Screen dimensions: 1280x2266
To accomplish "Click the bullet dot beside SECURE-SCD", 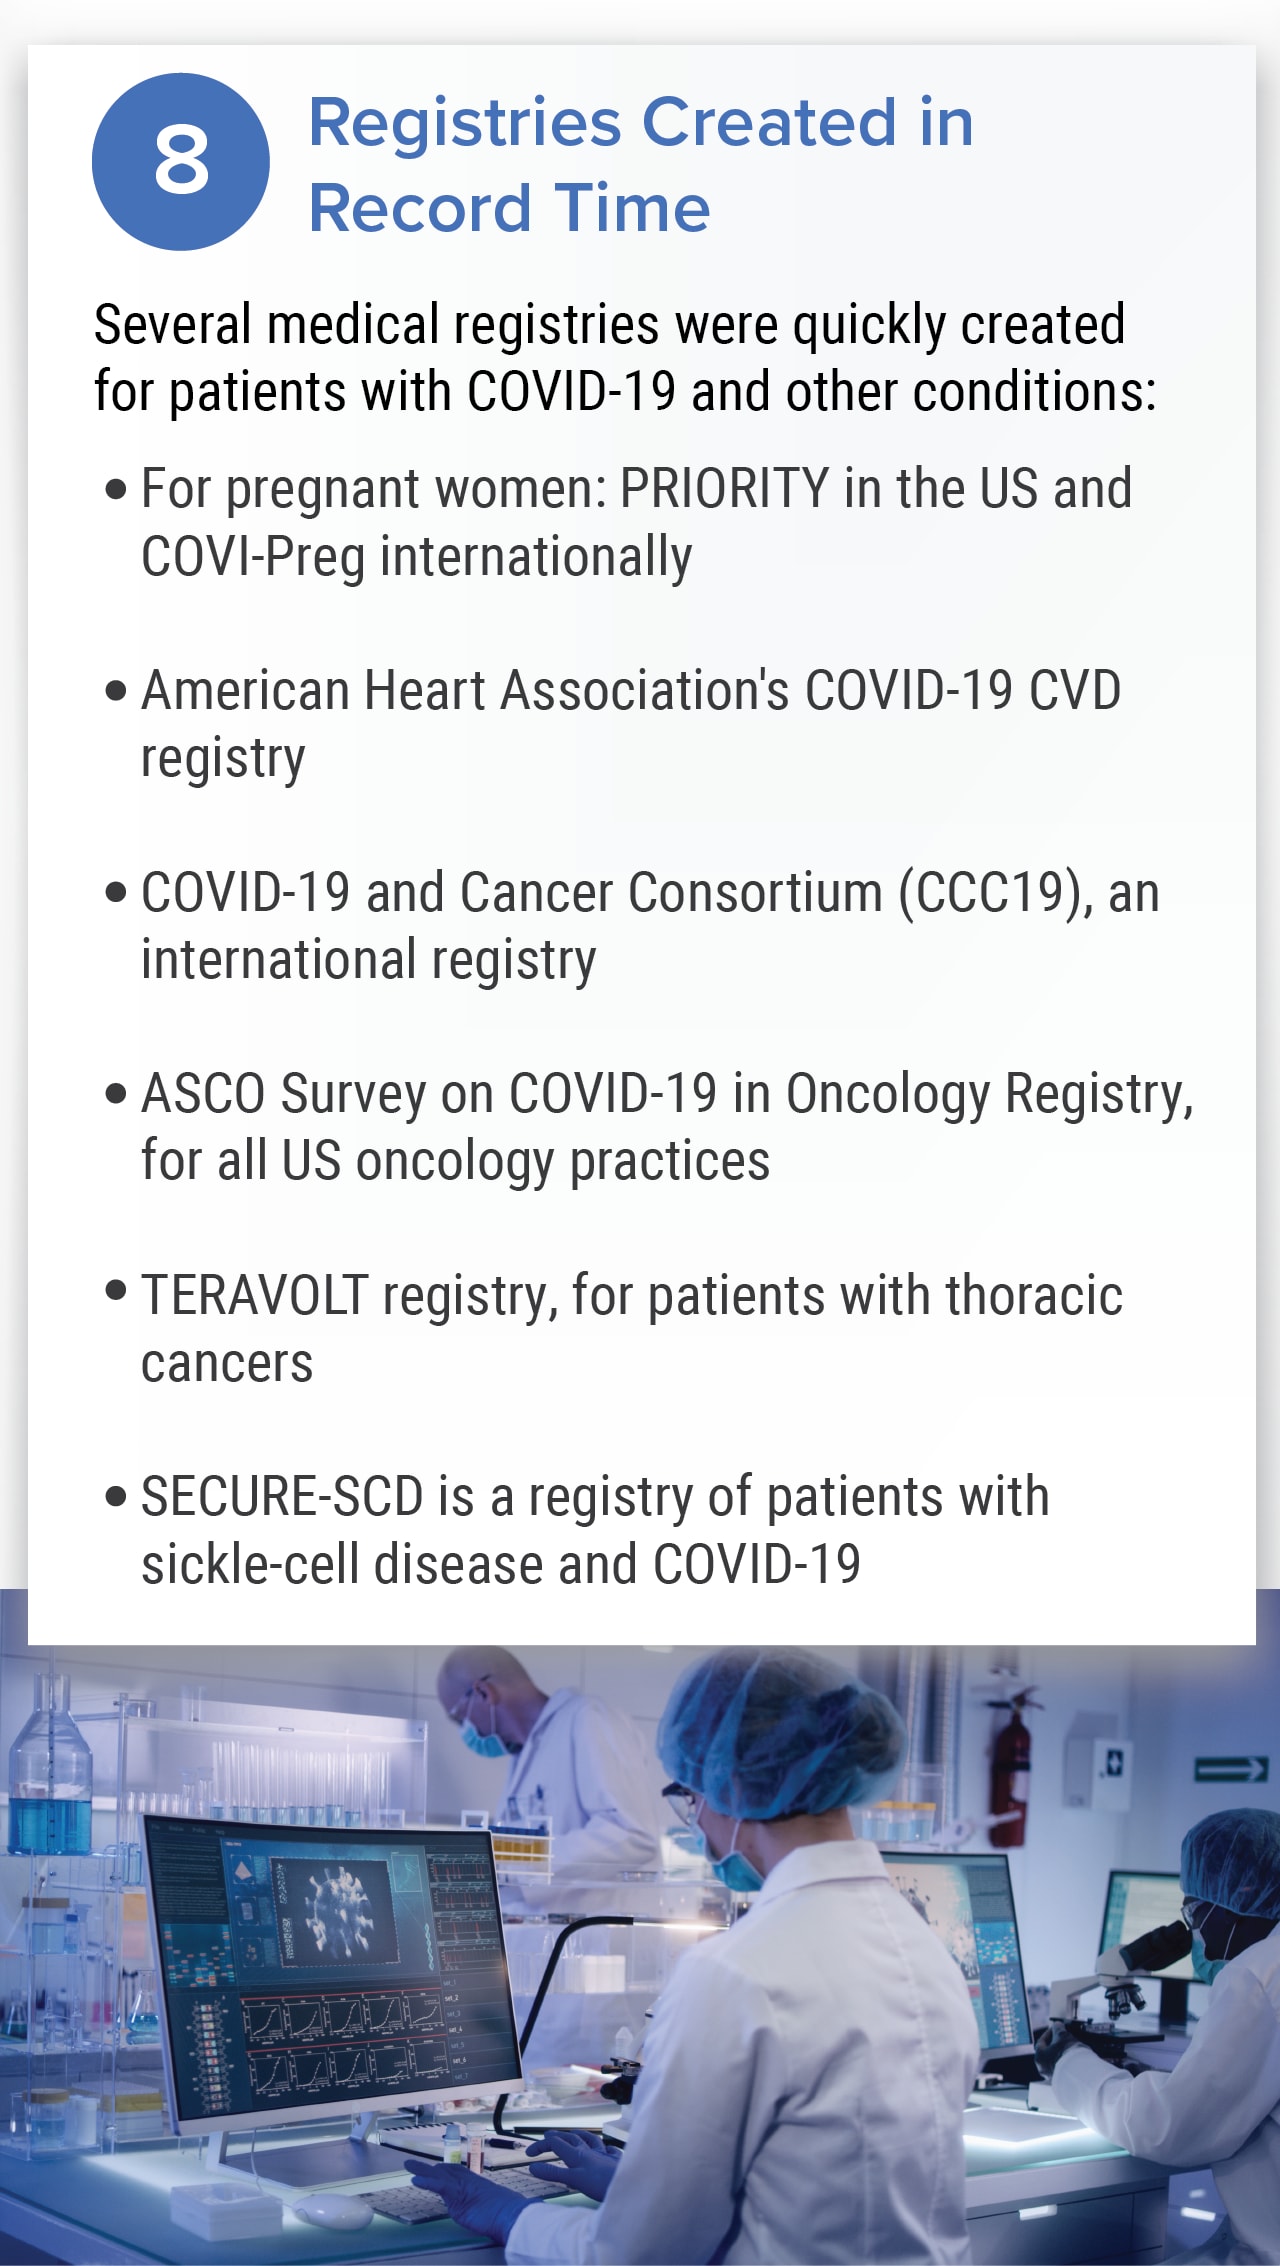I will point(117,1496).
